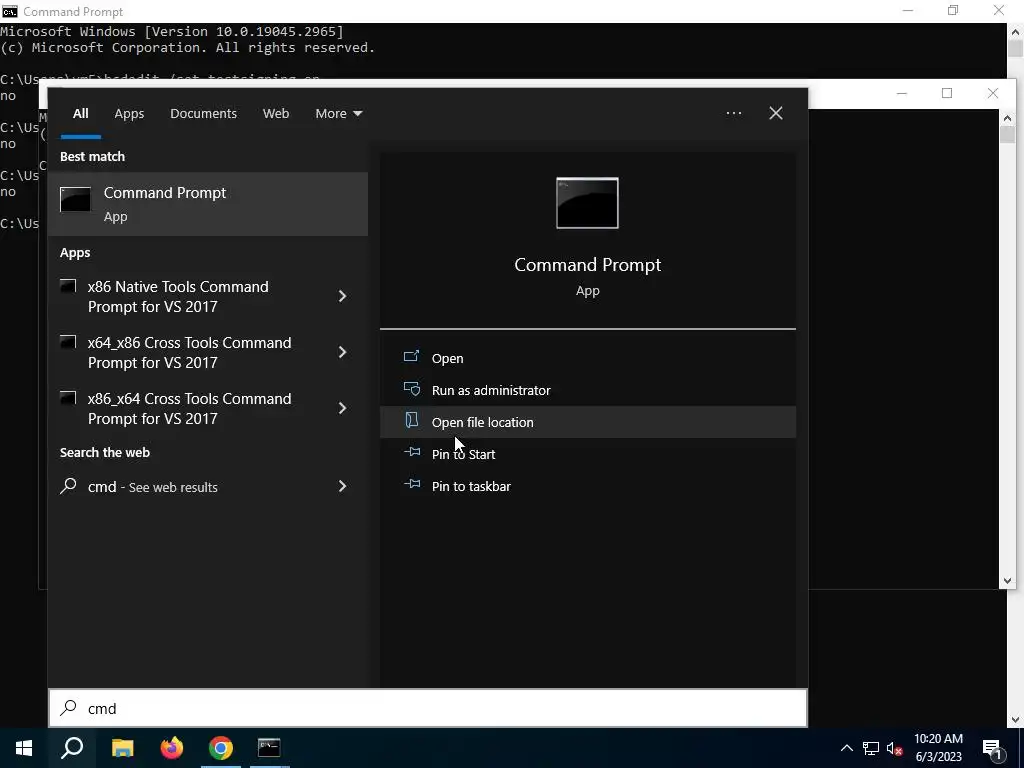
Task: Open Google Chrome from the taskbar
Action: click(x=221, y=748)
